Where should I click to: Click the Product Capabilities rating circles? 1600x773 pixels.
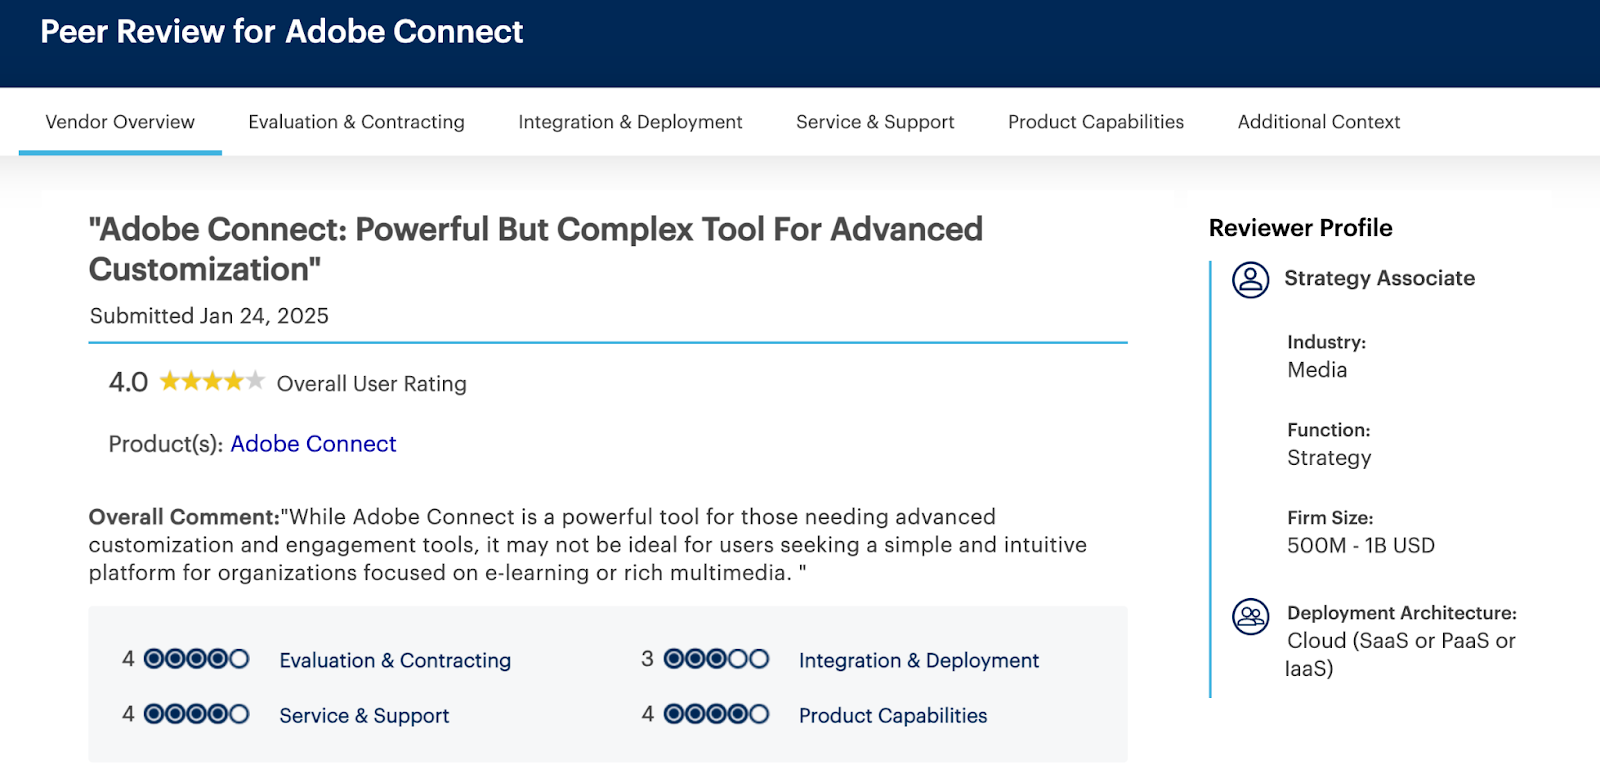[716, 714]
